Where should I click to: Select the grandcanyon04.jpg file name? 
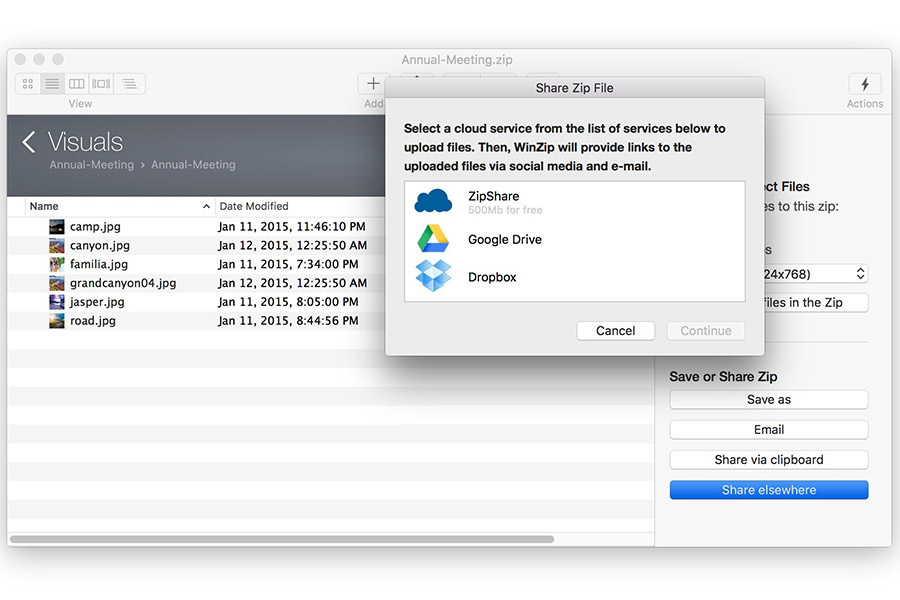[123, 283]
